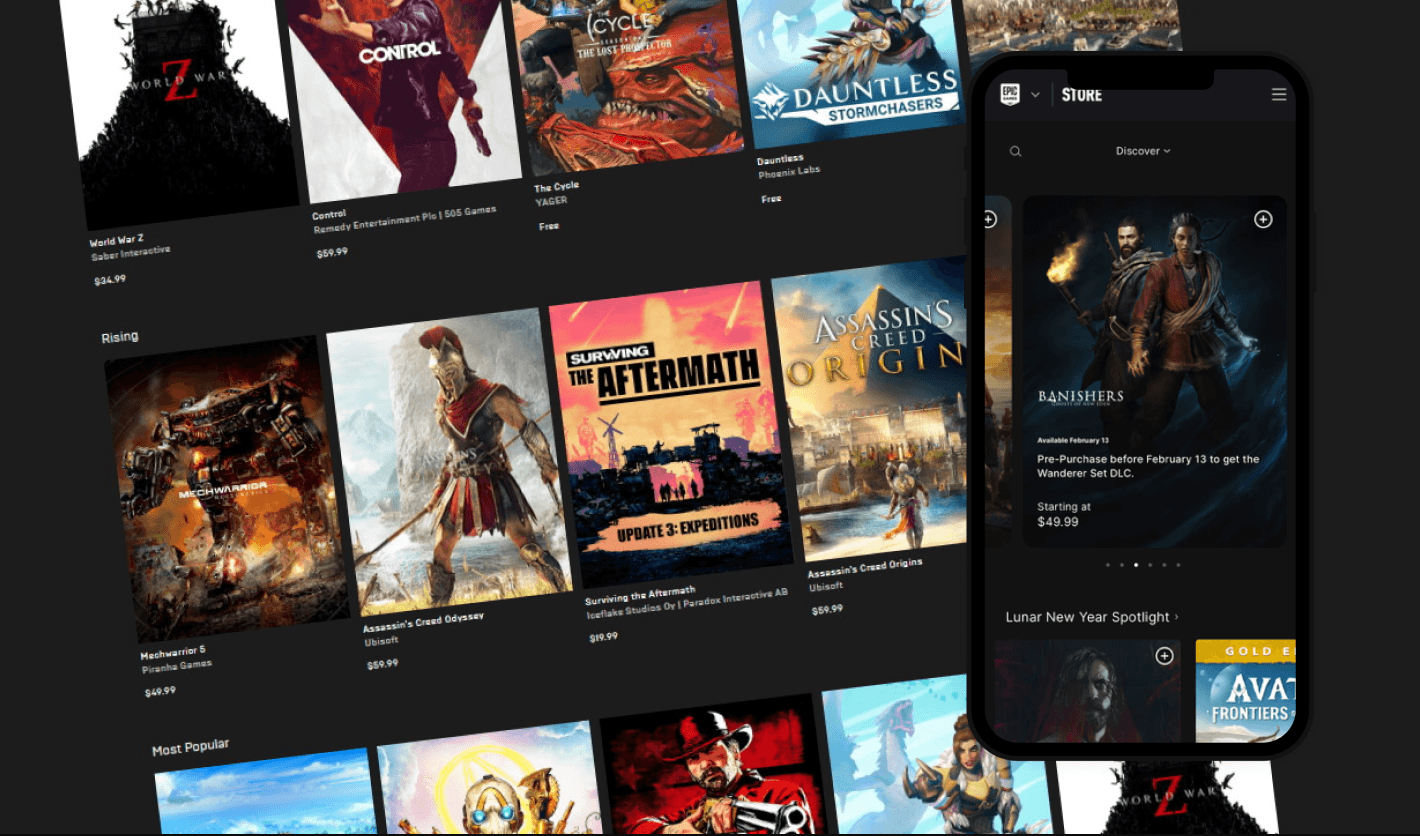This screenshot has height=836, width=1420.
Task: Click the Free label under Dauntless
Action: pos(771,199)
